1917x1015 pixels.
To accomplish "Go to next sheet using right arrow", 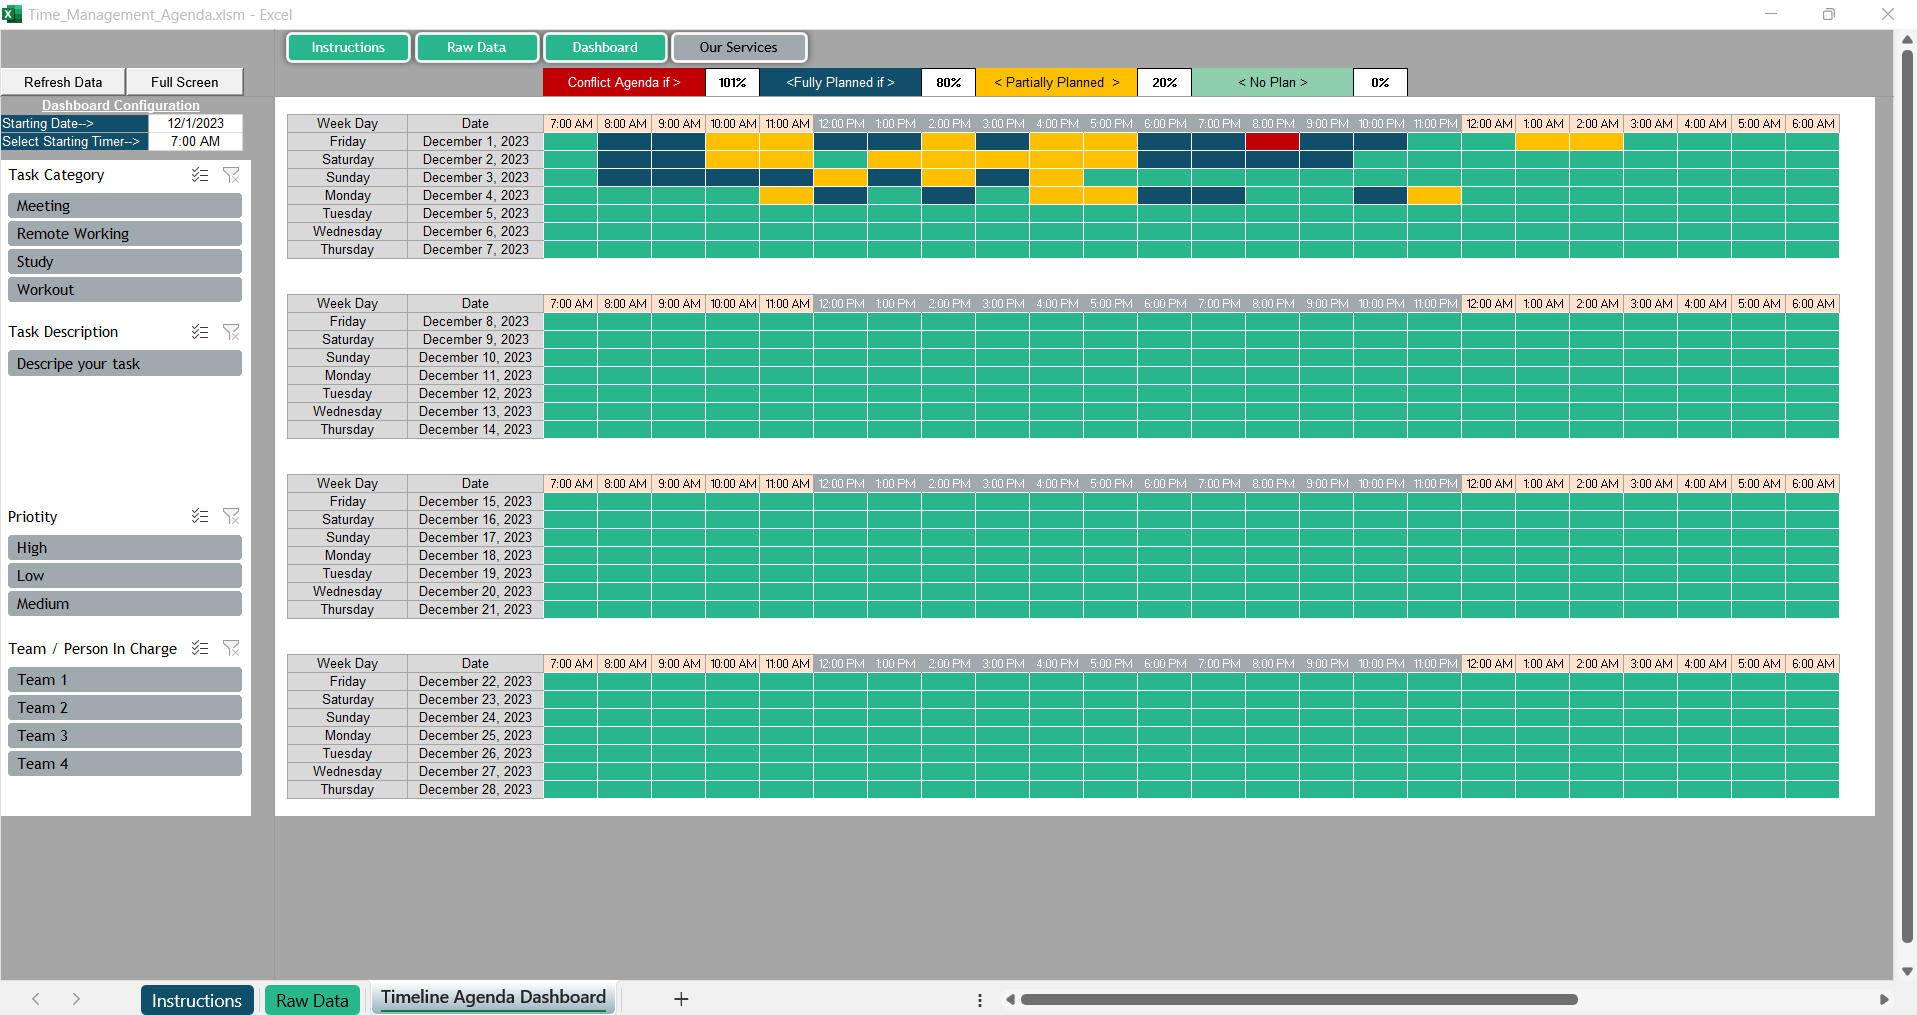I will click(76, 999).
